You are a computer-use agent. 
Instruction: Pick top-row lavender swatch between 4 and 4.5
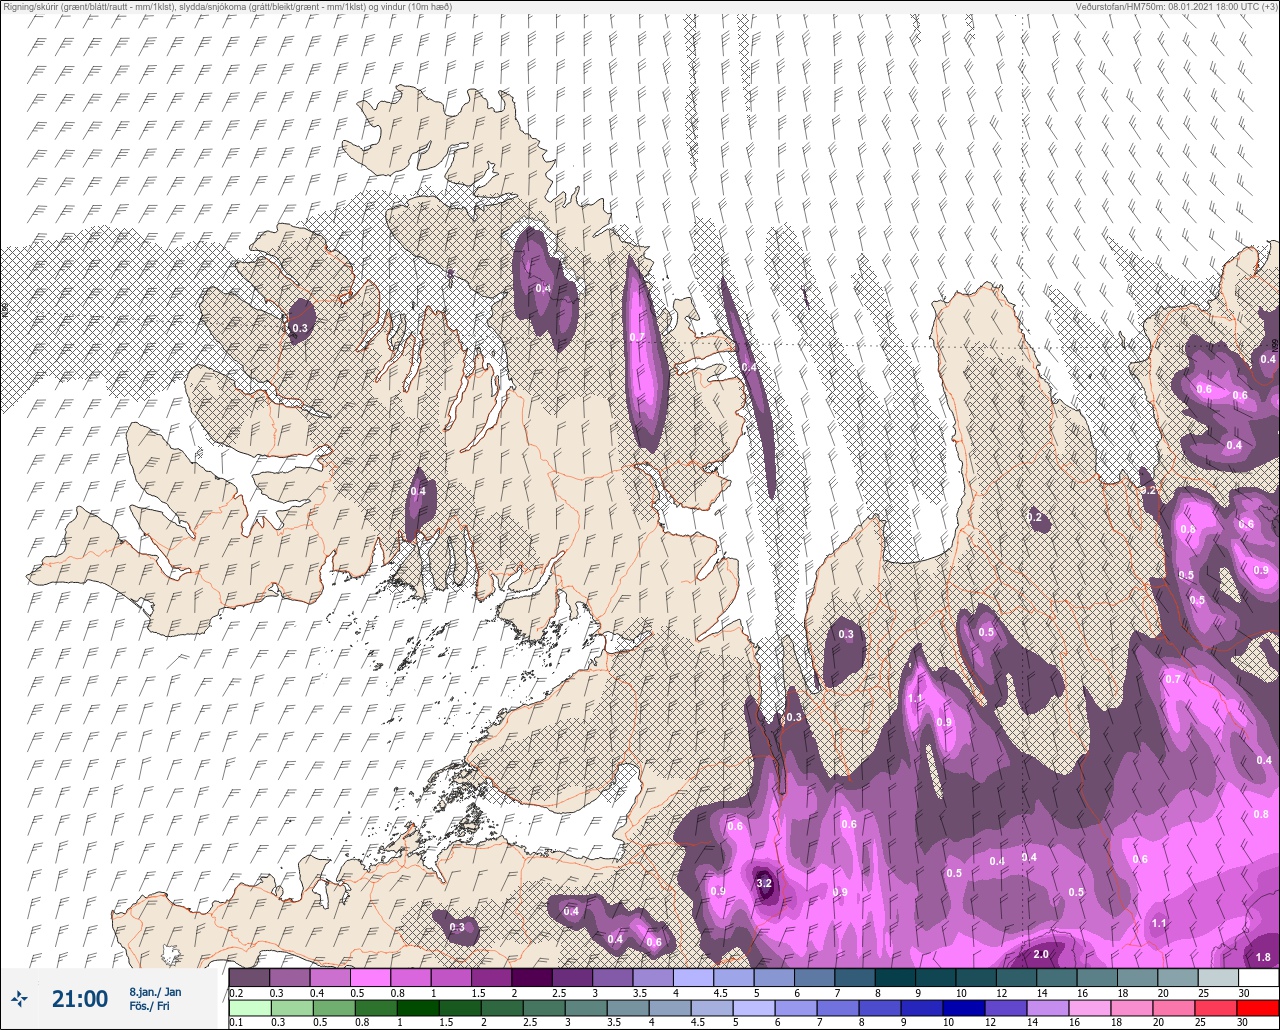click(693, 977)
